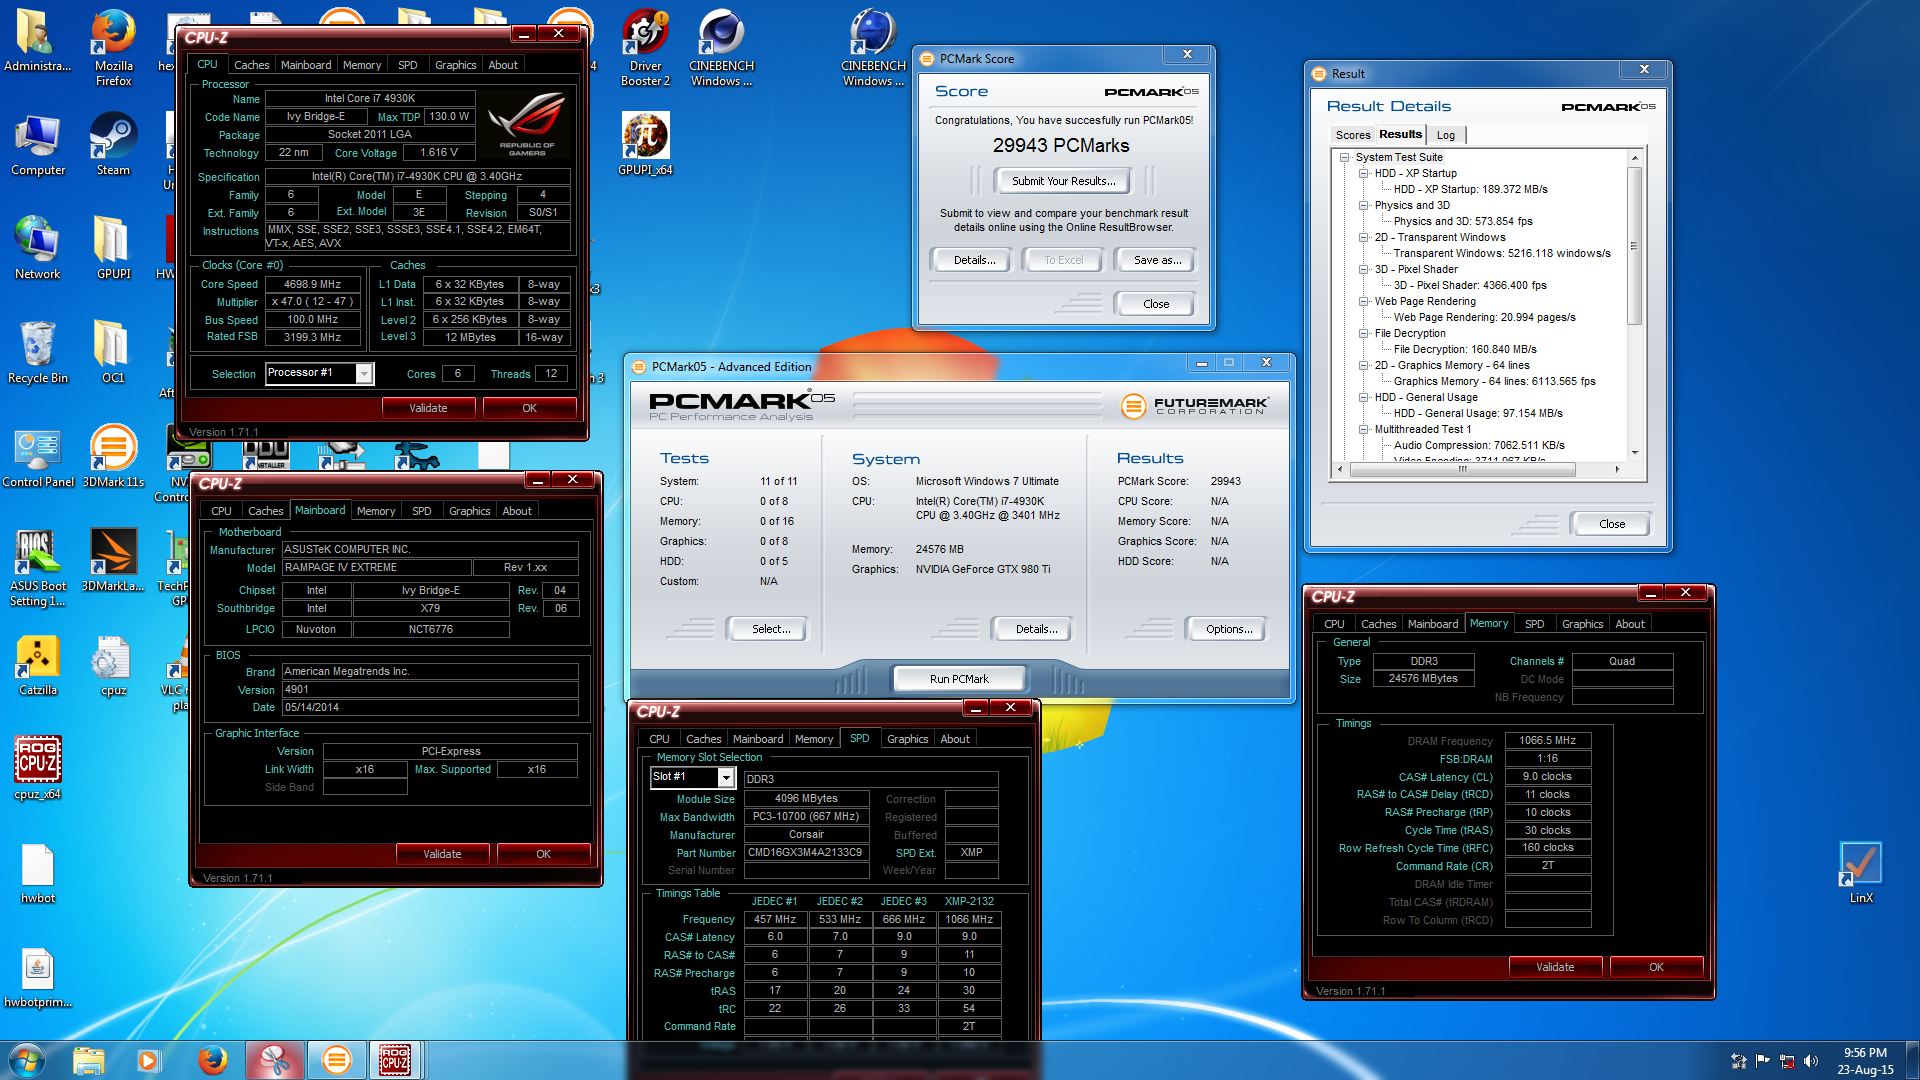Select the Log tab in Result window

tap(1446, 135)
